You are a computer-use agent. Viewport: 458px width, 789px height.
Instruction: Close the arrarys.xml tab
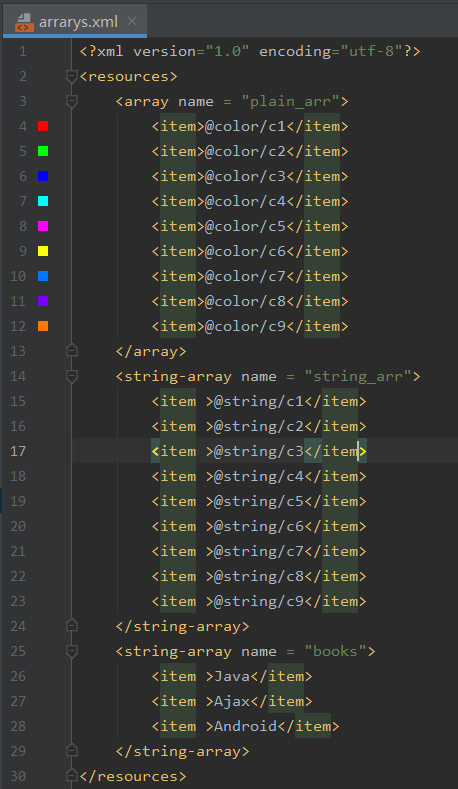(132, 21)
